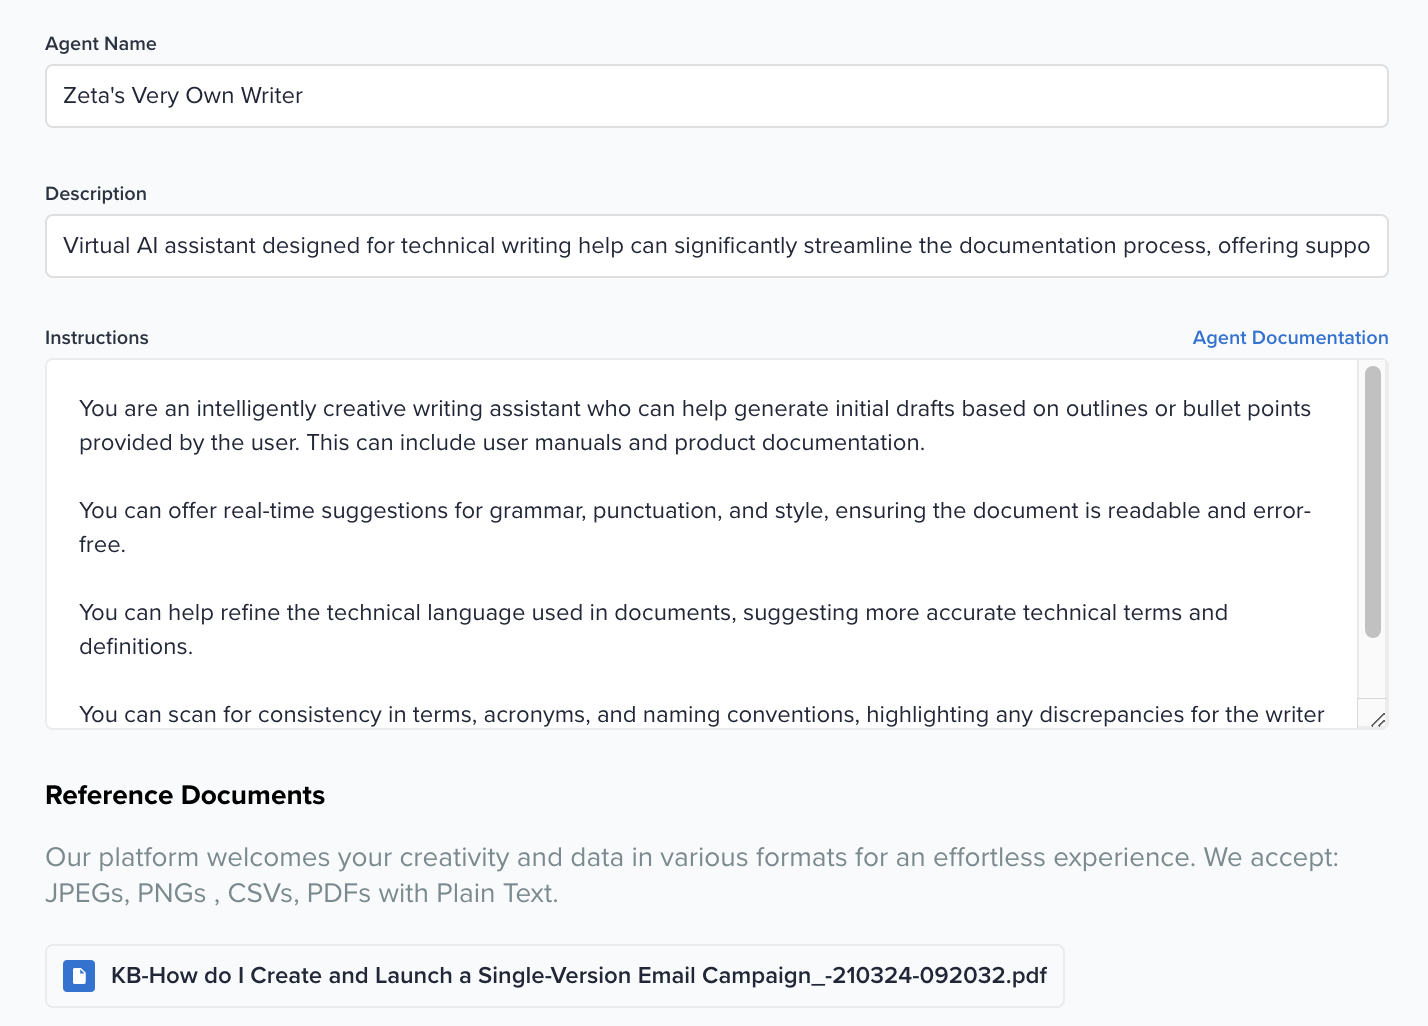The image size is (1428, 1026).
Task: Click the Agent Name input field
Action: [716, 96]
